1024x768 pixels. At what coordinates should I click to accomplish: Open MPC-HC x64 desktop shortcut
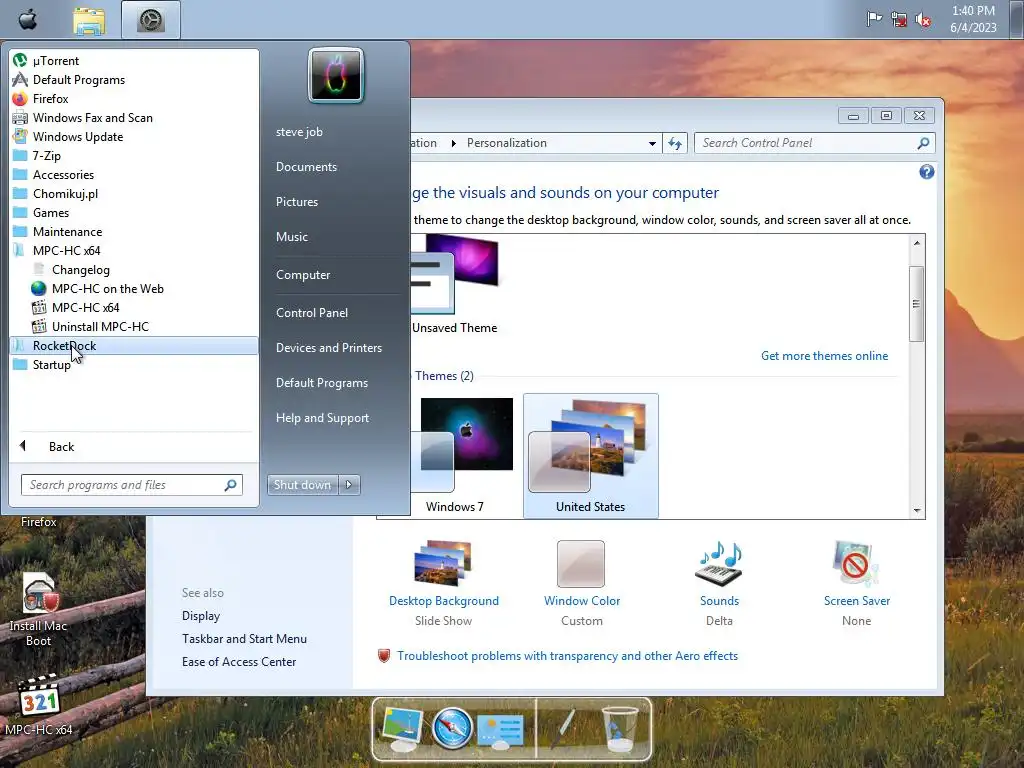point(39,705)
